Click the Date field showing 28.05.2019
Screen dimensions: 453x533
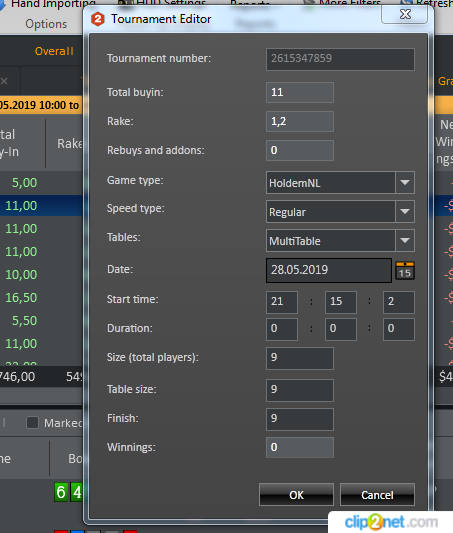329,270
